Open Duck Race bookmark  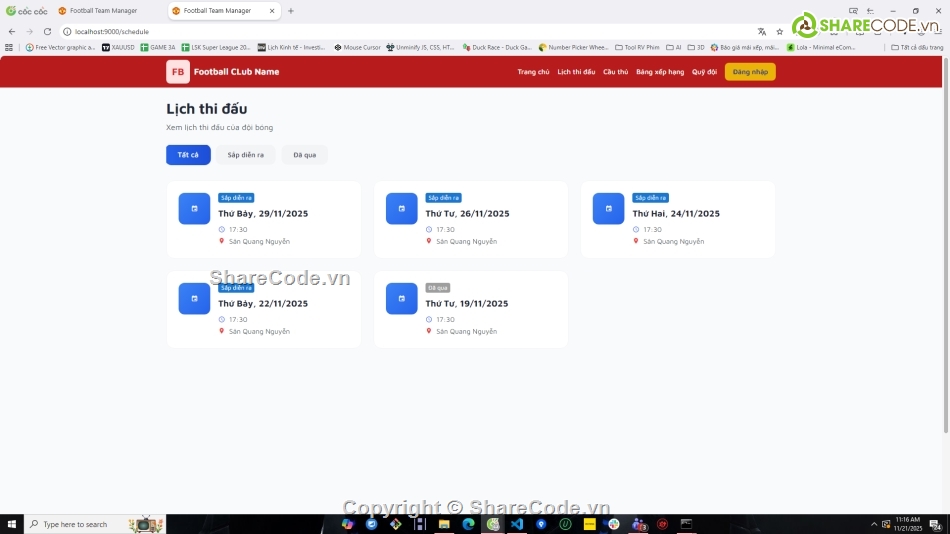coord(497,47)
